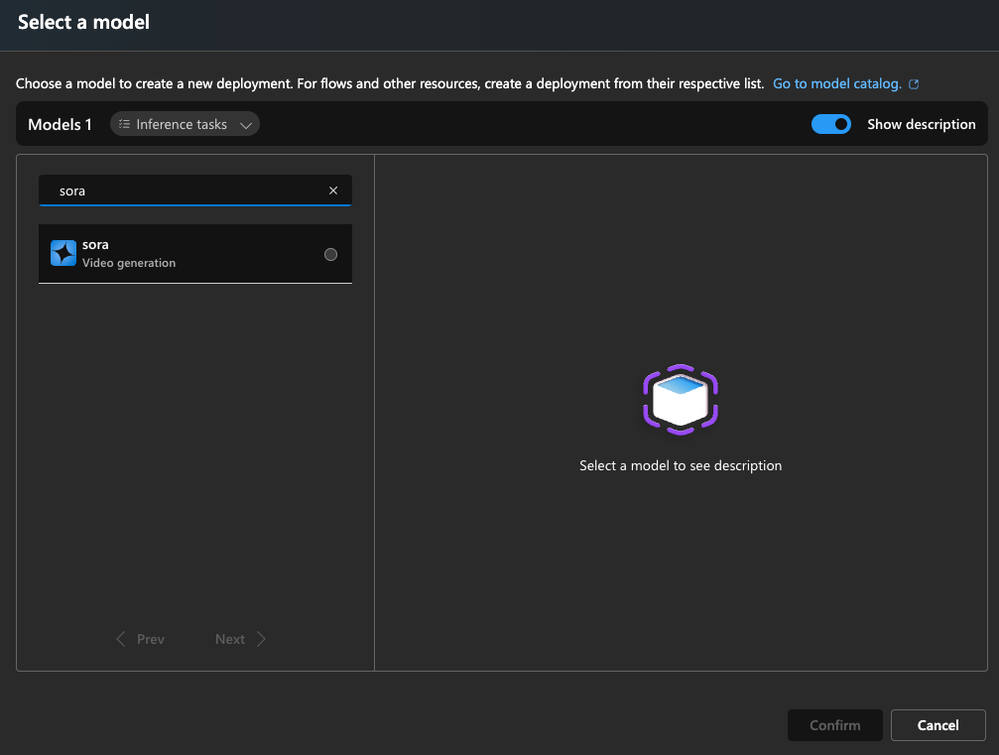Select the sora Video generation list item

pos(195,254)
